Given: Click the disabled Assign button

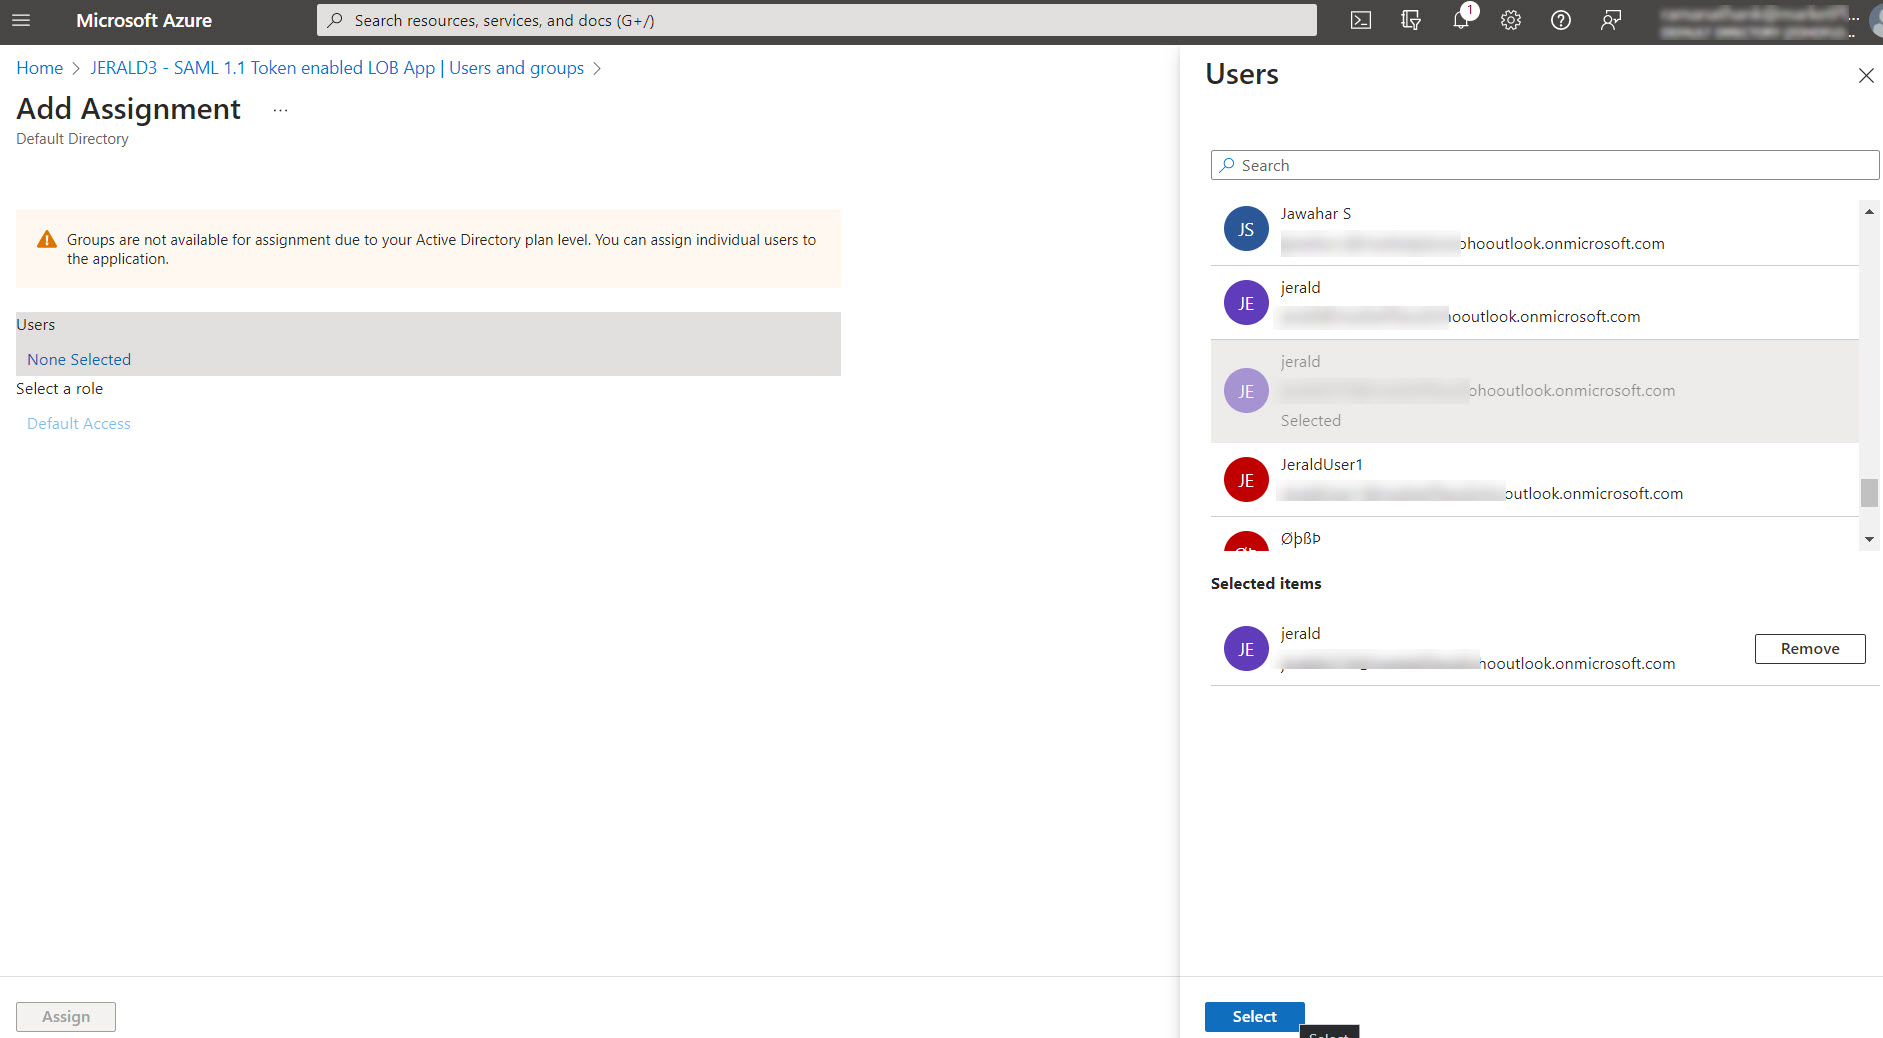Looking at the screenshot, I should click(x=66, y=1017).
